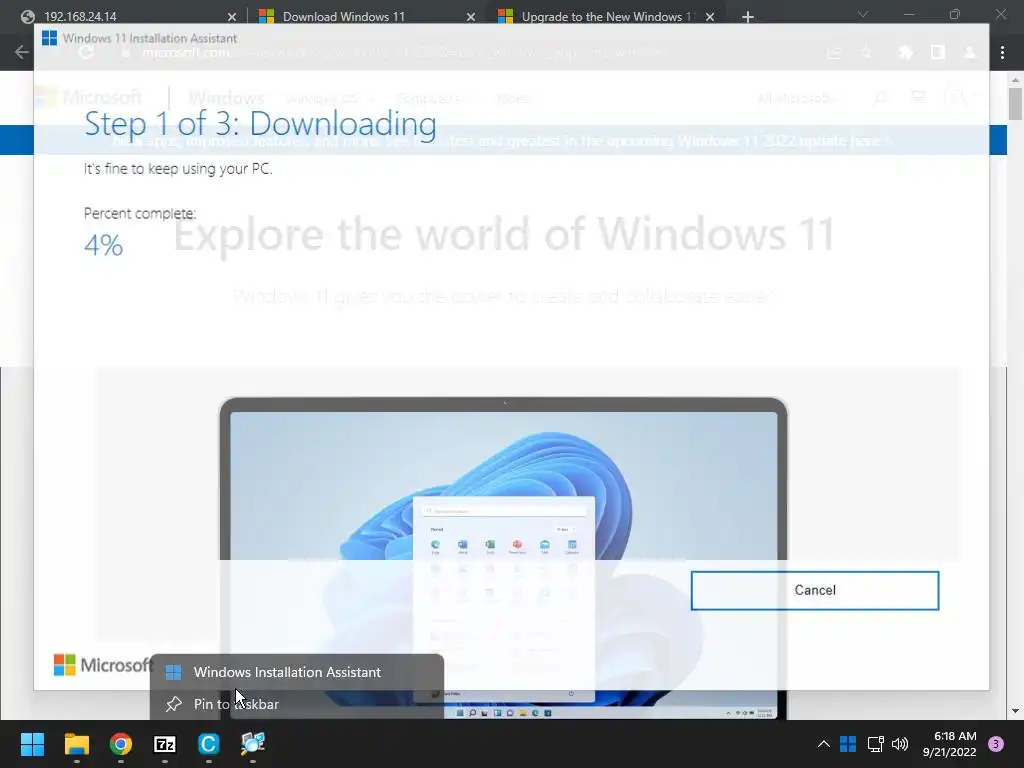Show hidden system tray icons
Screen dimensions: 1024x768
tap(824, 744)
